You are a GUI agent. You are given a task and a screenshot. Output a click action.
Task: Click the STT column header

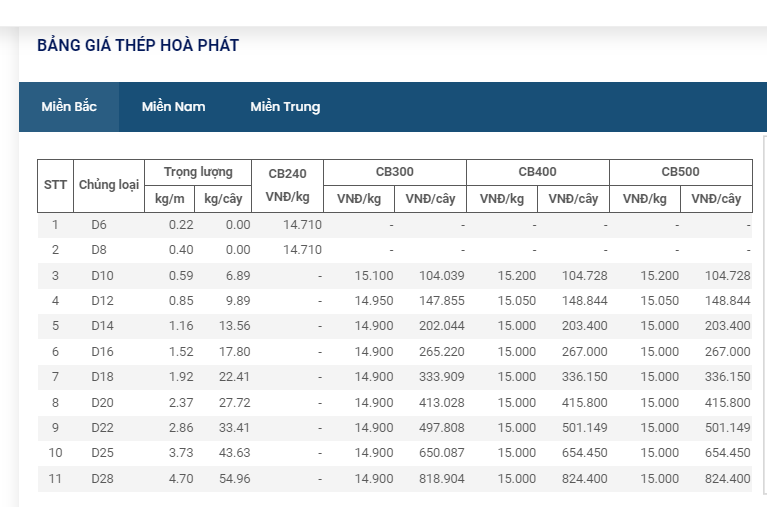[55, 185]
